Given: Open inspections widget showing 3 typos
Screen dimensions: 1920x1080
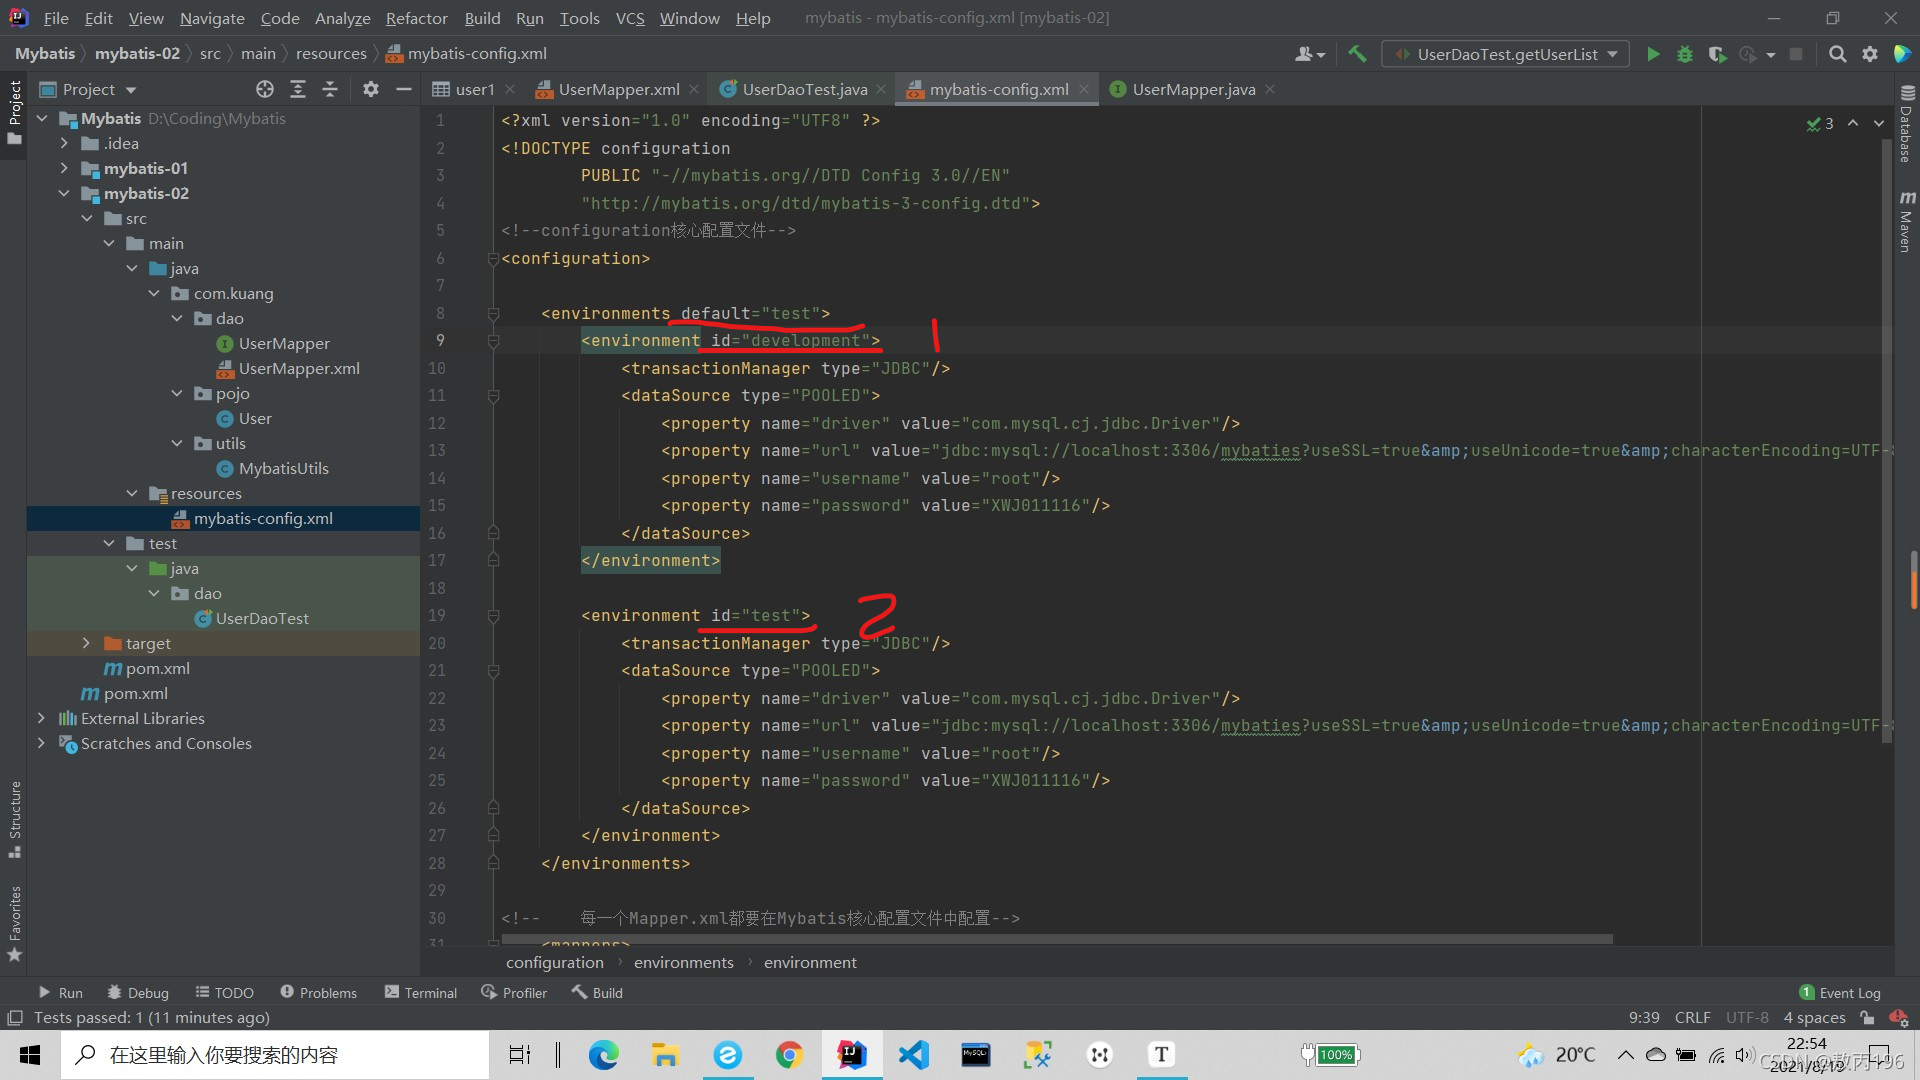Looking at the screenshot, I should (1820, 123).
